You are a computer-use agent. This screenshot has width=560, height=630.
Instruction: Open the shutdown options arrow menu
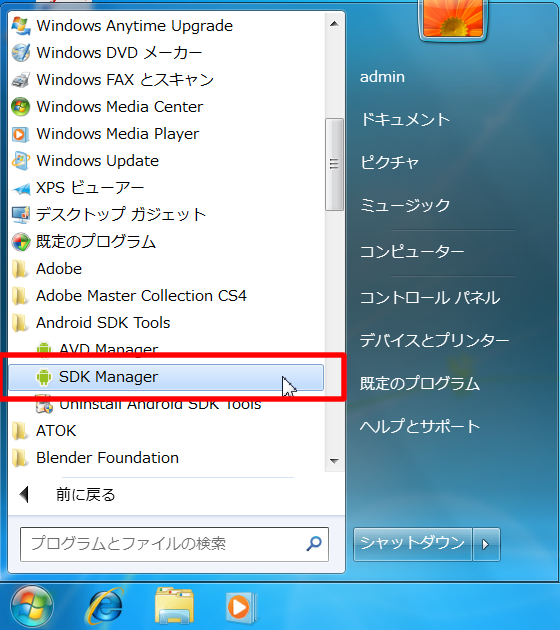(x=486, y=544)
